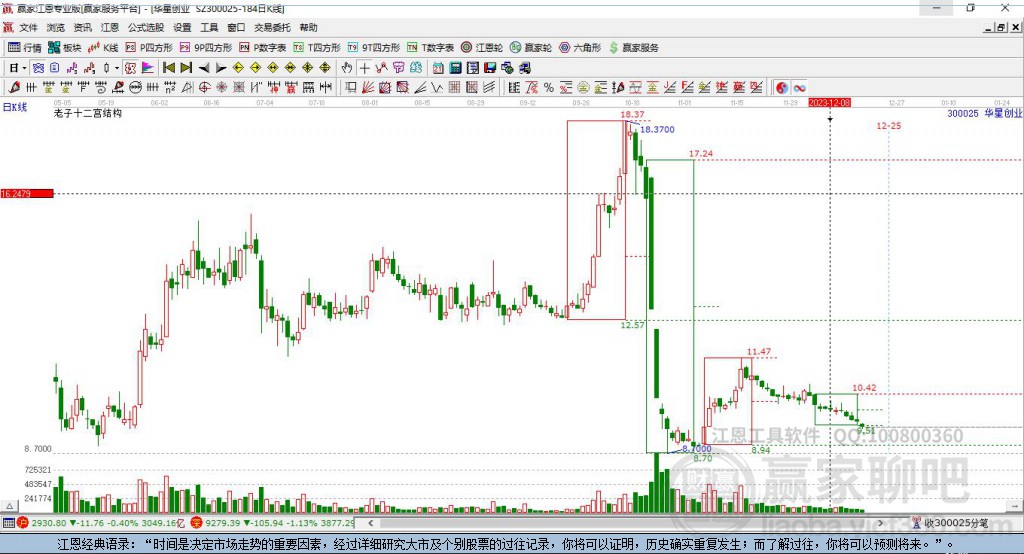This screenshot has height=554, width=1024.
Task: Restore the inner chart window
Action: click(1000, 27)
